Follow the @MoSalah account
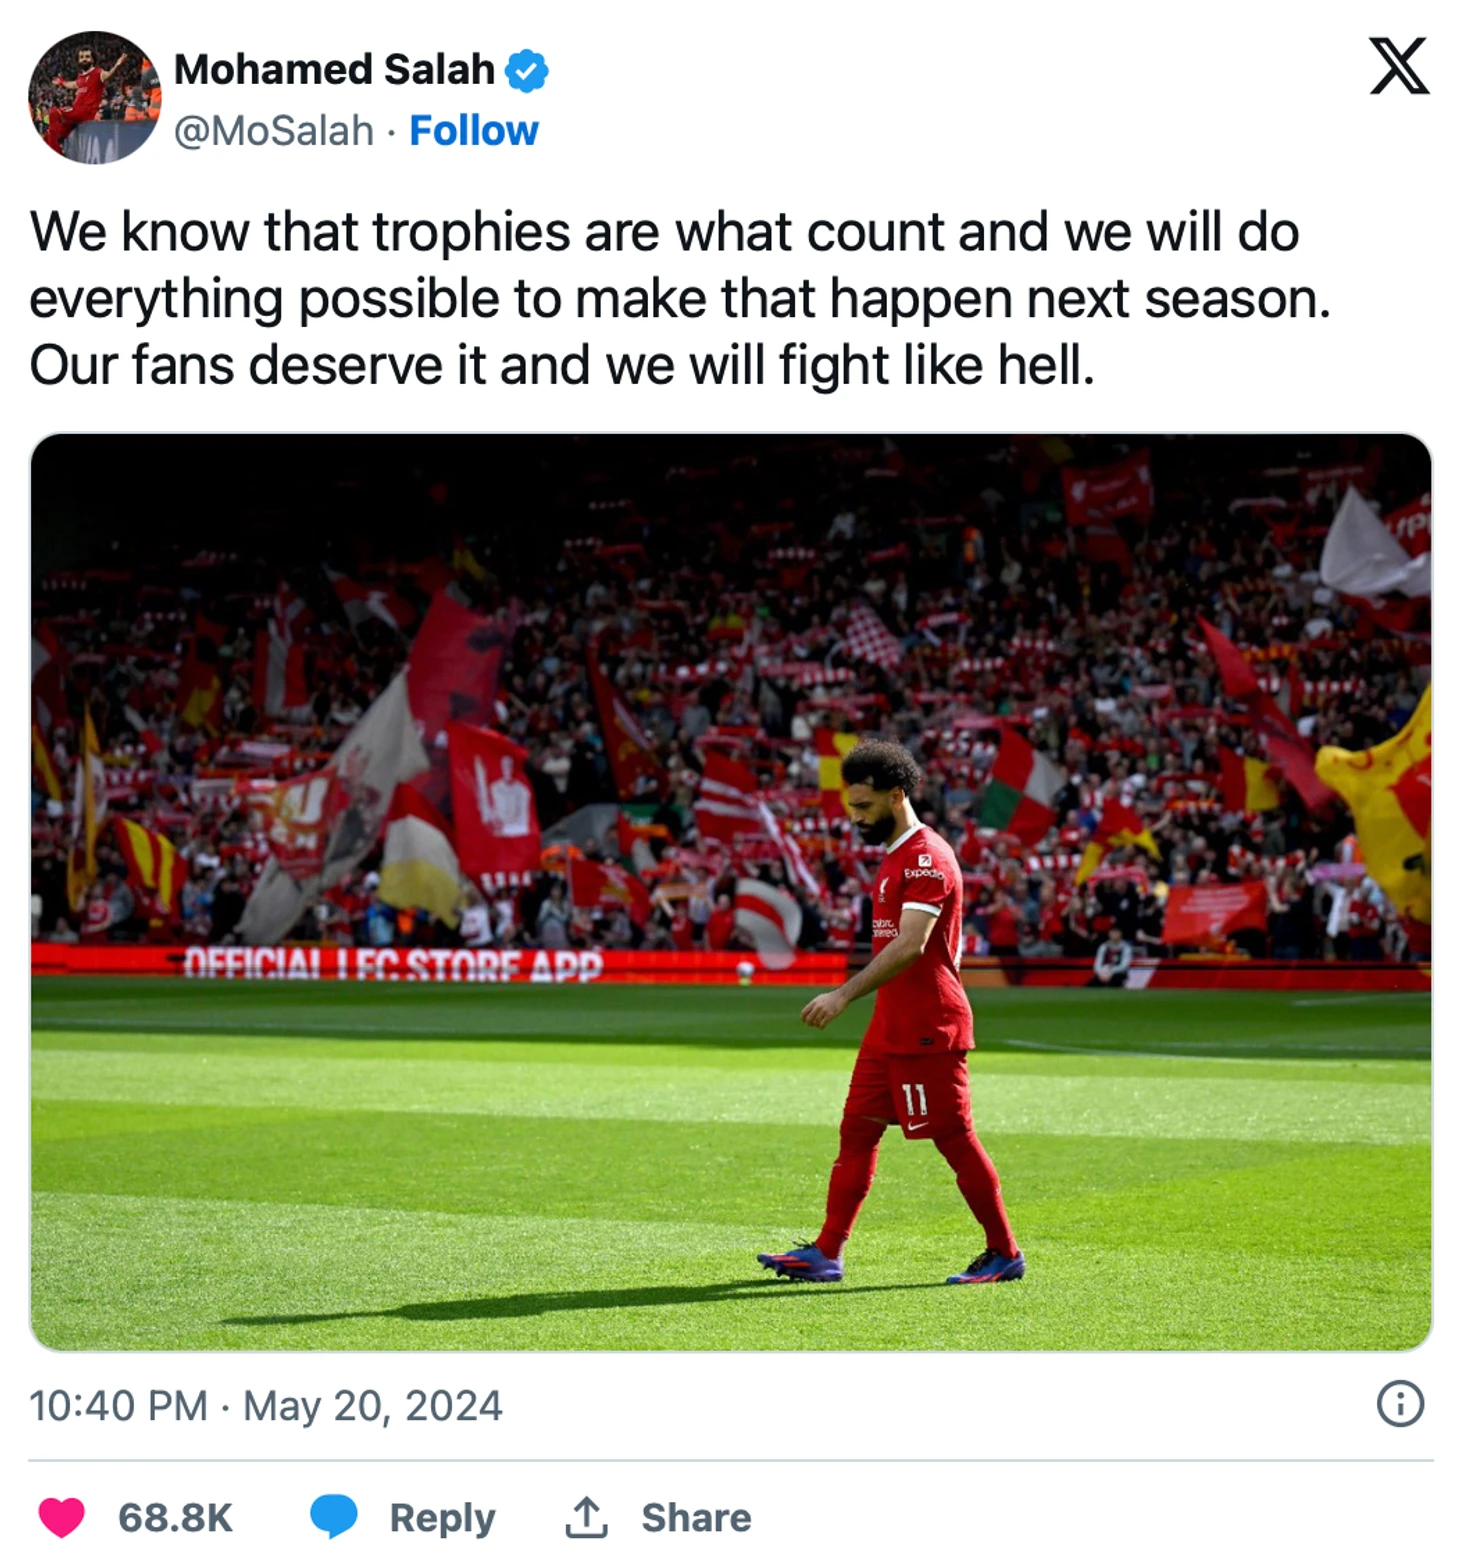Screen dimensions: 1460x1557 click(x=474, y=131)
